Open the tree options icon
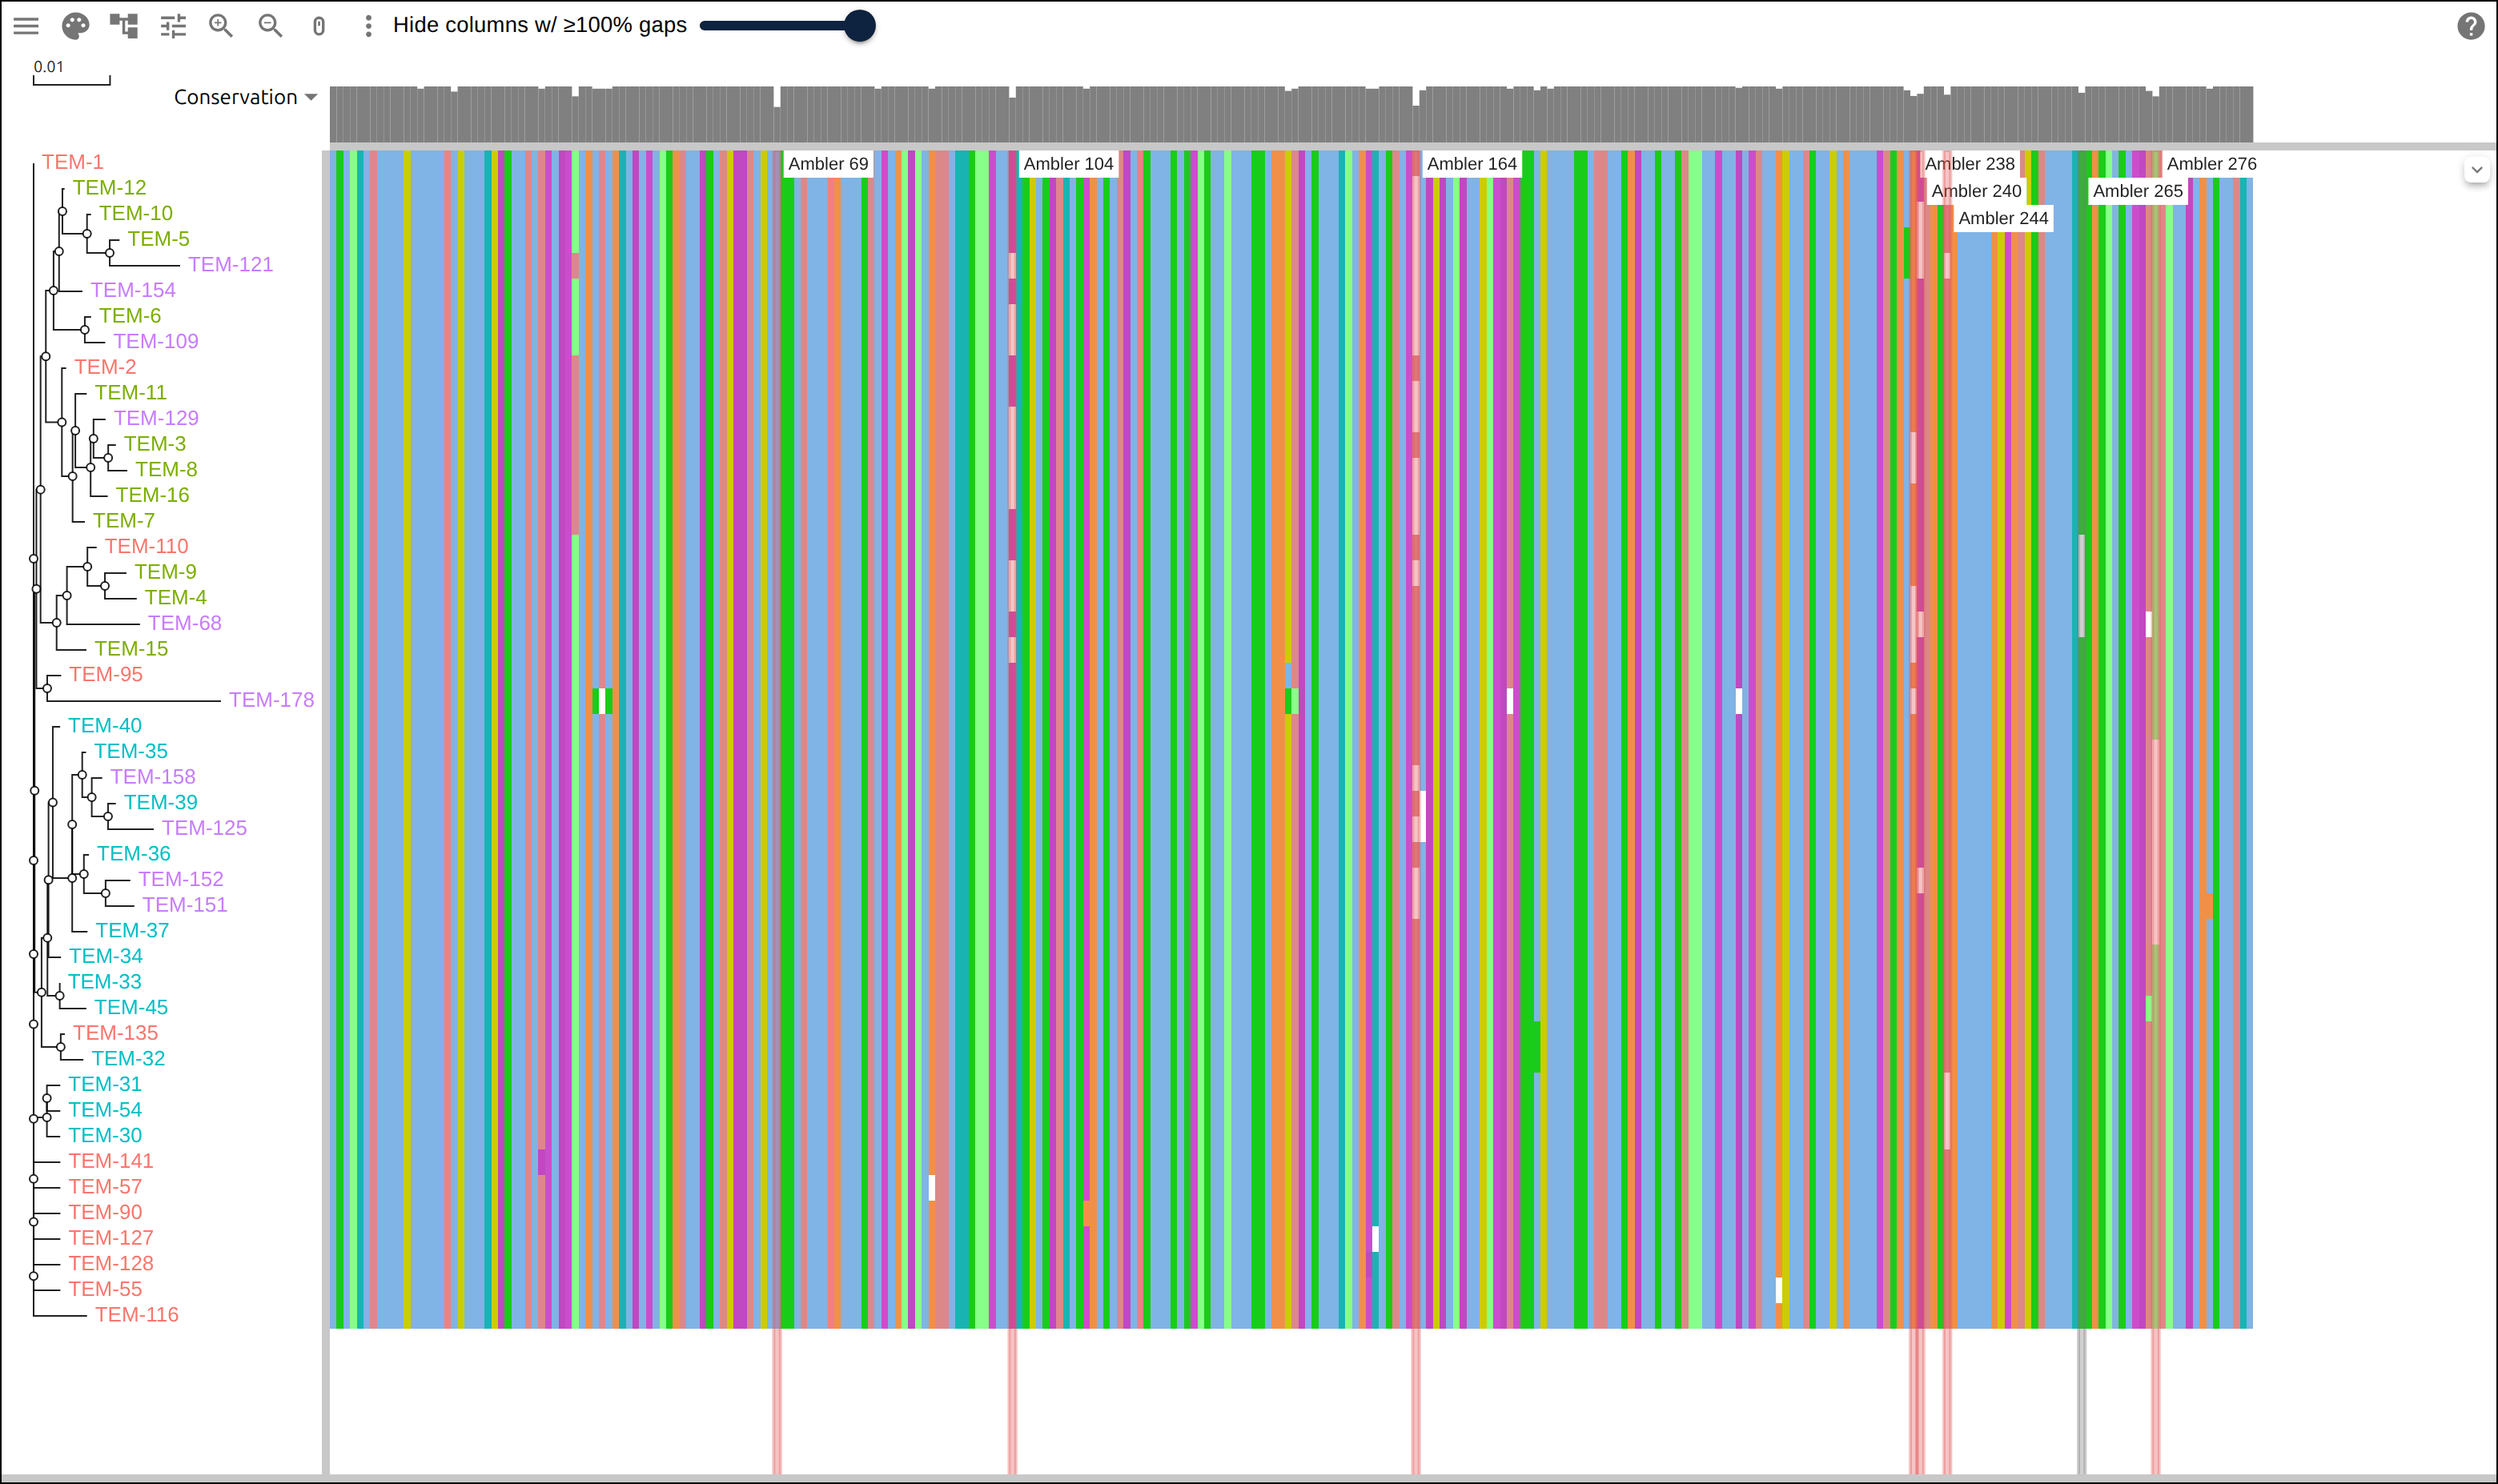The height and width of the screenshot is (1484, 2498). 124,26
